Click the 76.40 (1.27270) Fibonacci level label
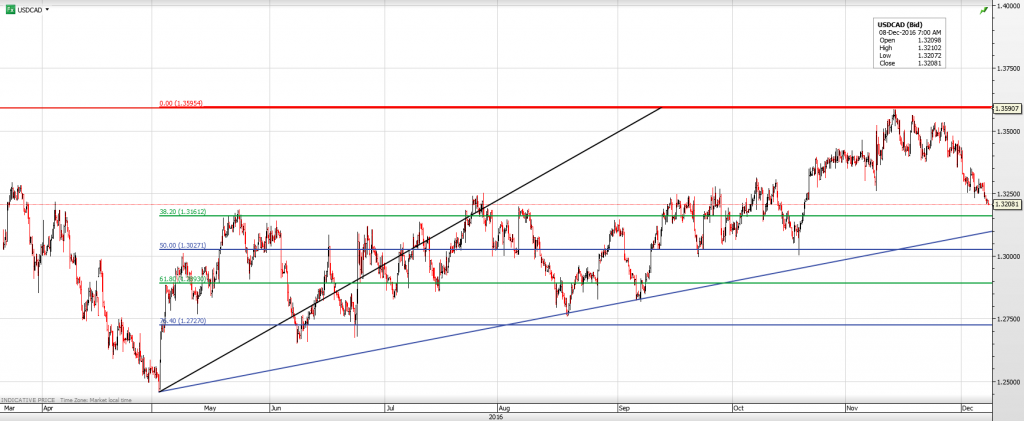The height and width of the screenshot is (421, 1024). coord(183,321)
